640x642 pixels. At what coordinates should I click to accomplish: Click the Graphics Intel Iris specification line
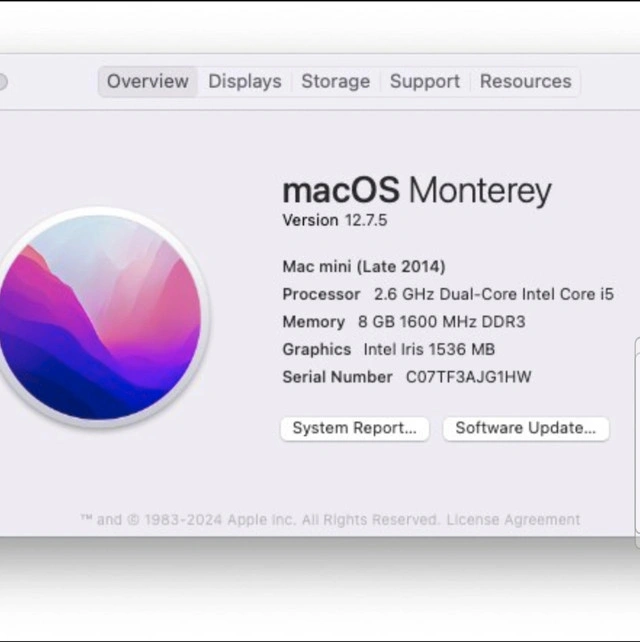pos(388,349)
